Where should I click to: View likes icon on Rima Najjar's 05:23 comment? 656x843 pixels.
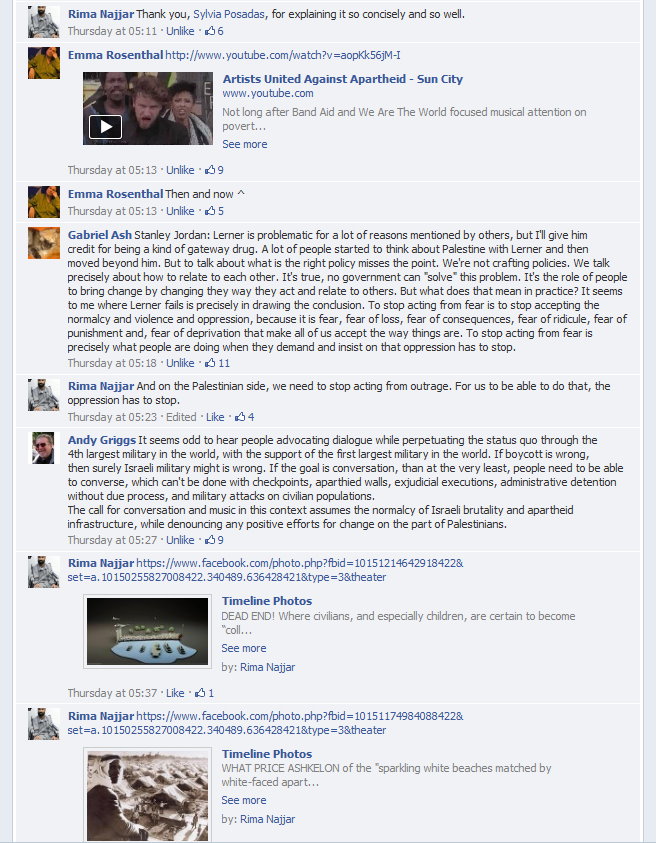[x=240, y=417]
